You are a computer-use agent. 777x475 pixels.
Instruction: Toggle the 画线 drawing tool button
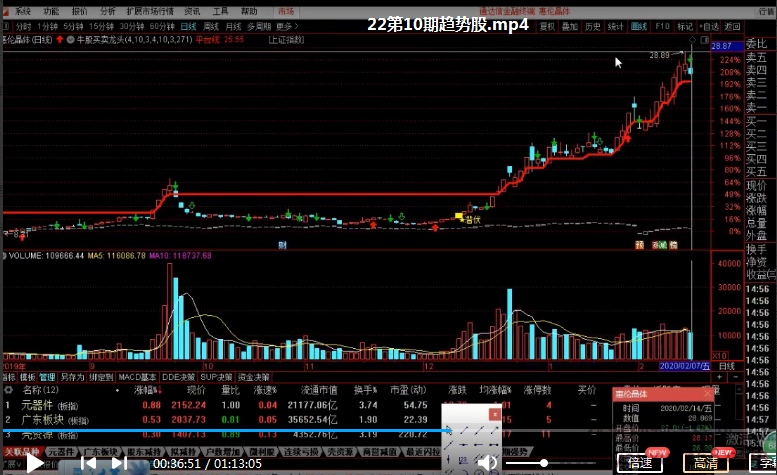[640, 26]
